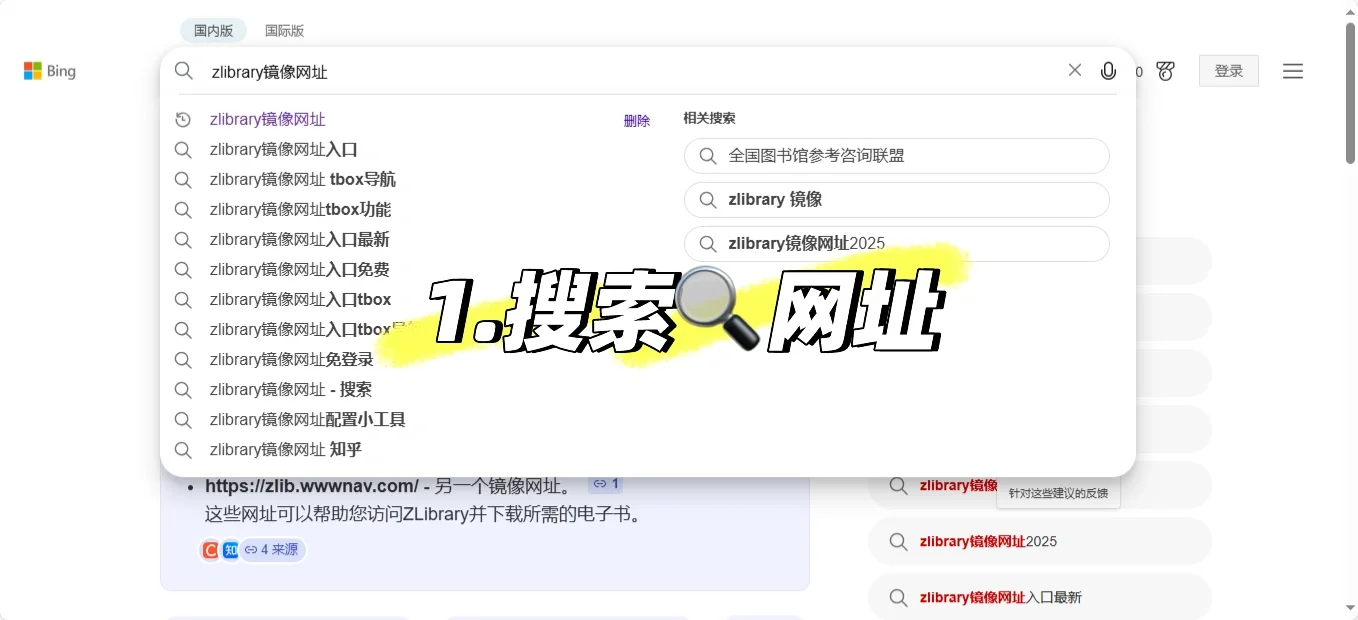This screenshot has height=620, width=1358.
Task: Select suggestion zlibrary镜像网址入口最新 in dropdown
Action: click(299, 240)
